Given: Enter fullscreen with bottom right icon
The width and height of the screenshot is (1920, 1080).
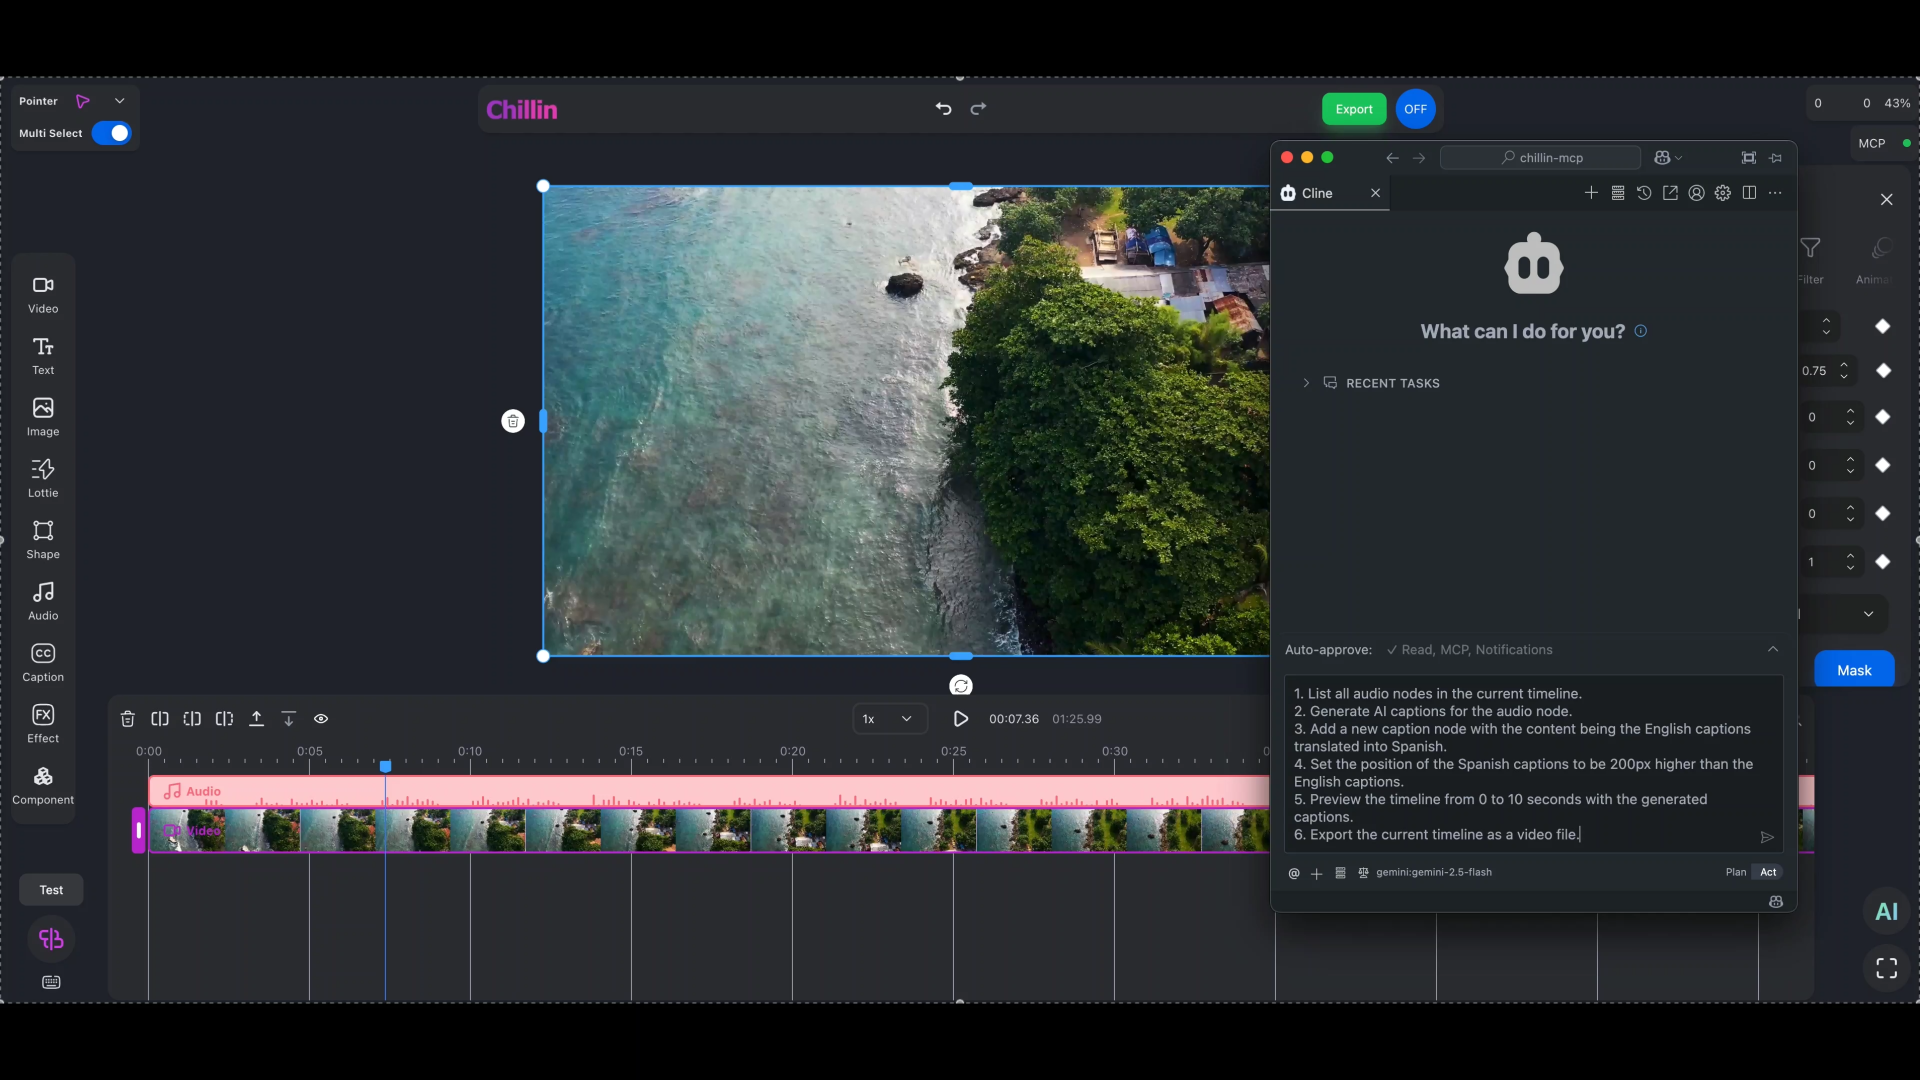Looking at the screenshot, I should [1887, 968].
